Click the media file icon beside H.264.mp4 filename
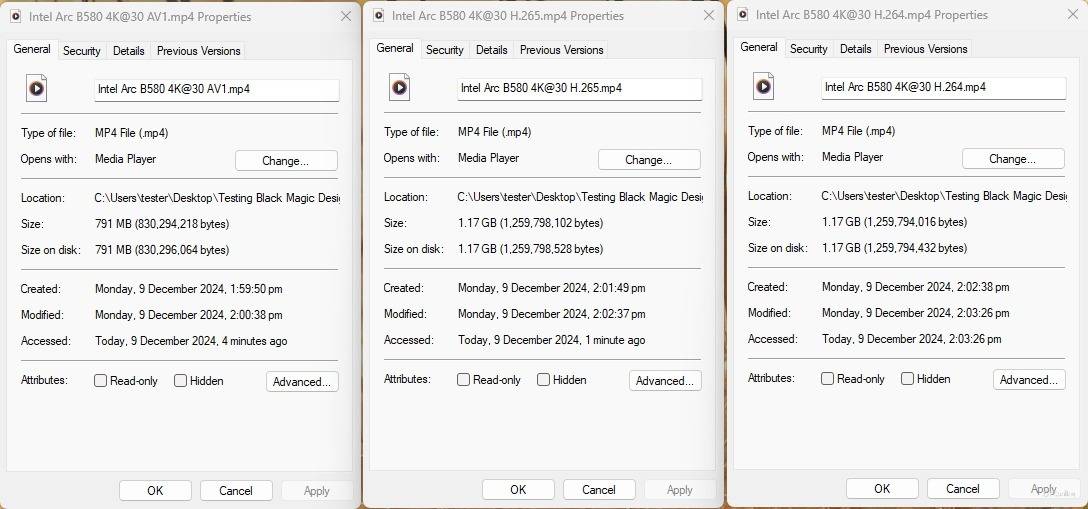The width and height of the screenshot is (1088, 509). click(x=763, y=87)
